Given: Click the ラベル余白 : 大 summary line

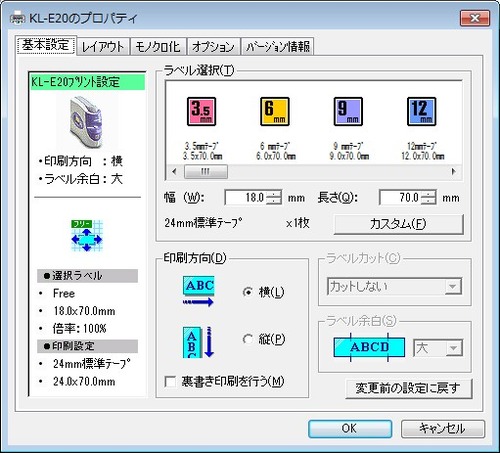Looking at the screenshot, I should [x=81, y=179].
